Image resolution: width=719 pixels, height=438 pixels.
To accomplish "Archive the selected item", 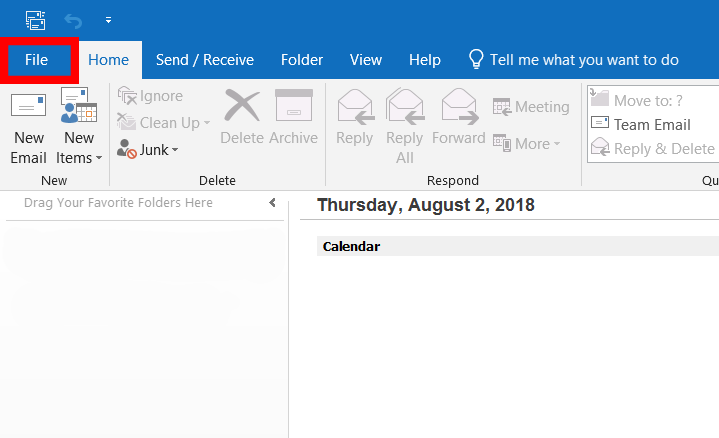I will [293, 117].
